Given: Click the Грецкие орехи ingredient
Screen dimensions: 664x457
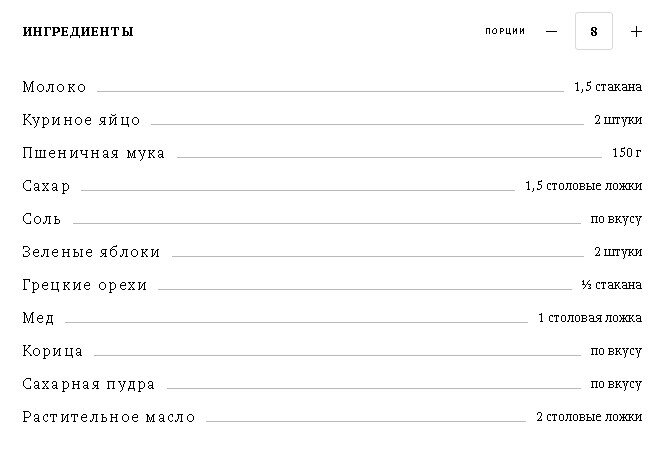Looking at the screenshot, I should 85,285.
